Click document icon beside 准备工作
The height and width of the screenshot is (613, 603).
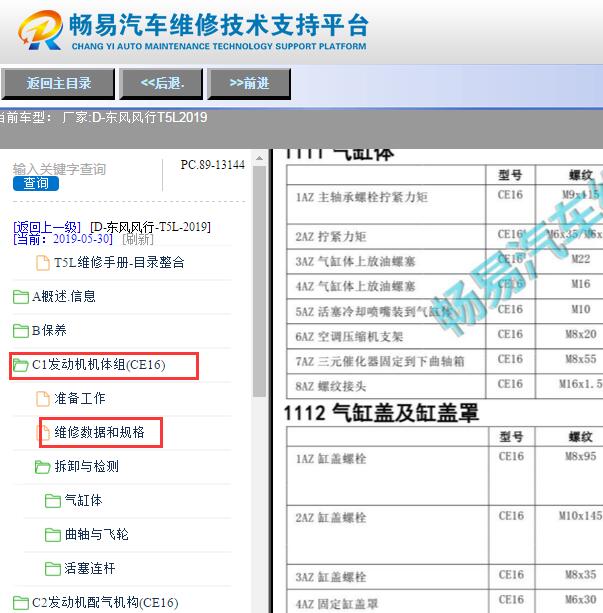[43, 399]
